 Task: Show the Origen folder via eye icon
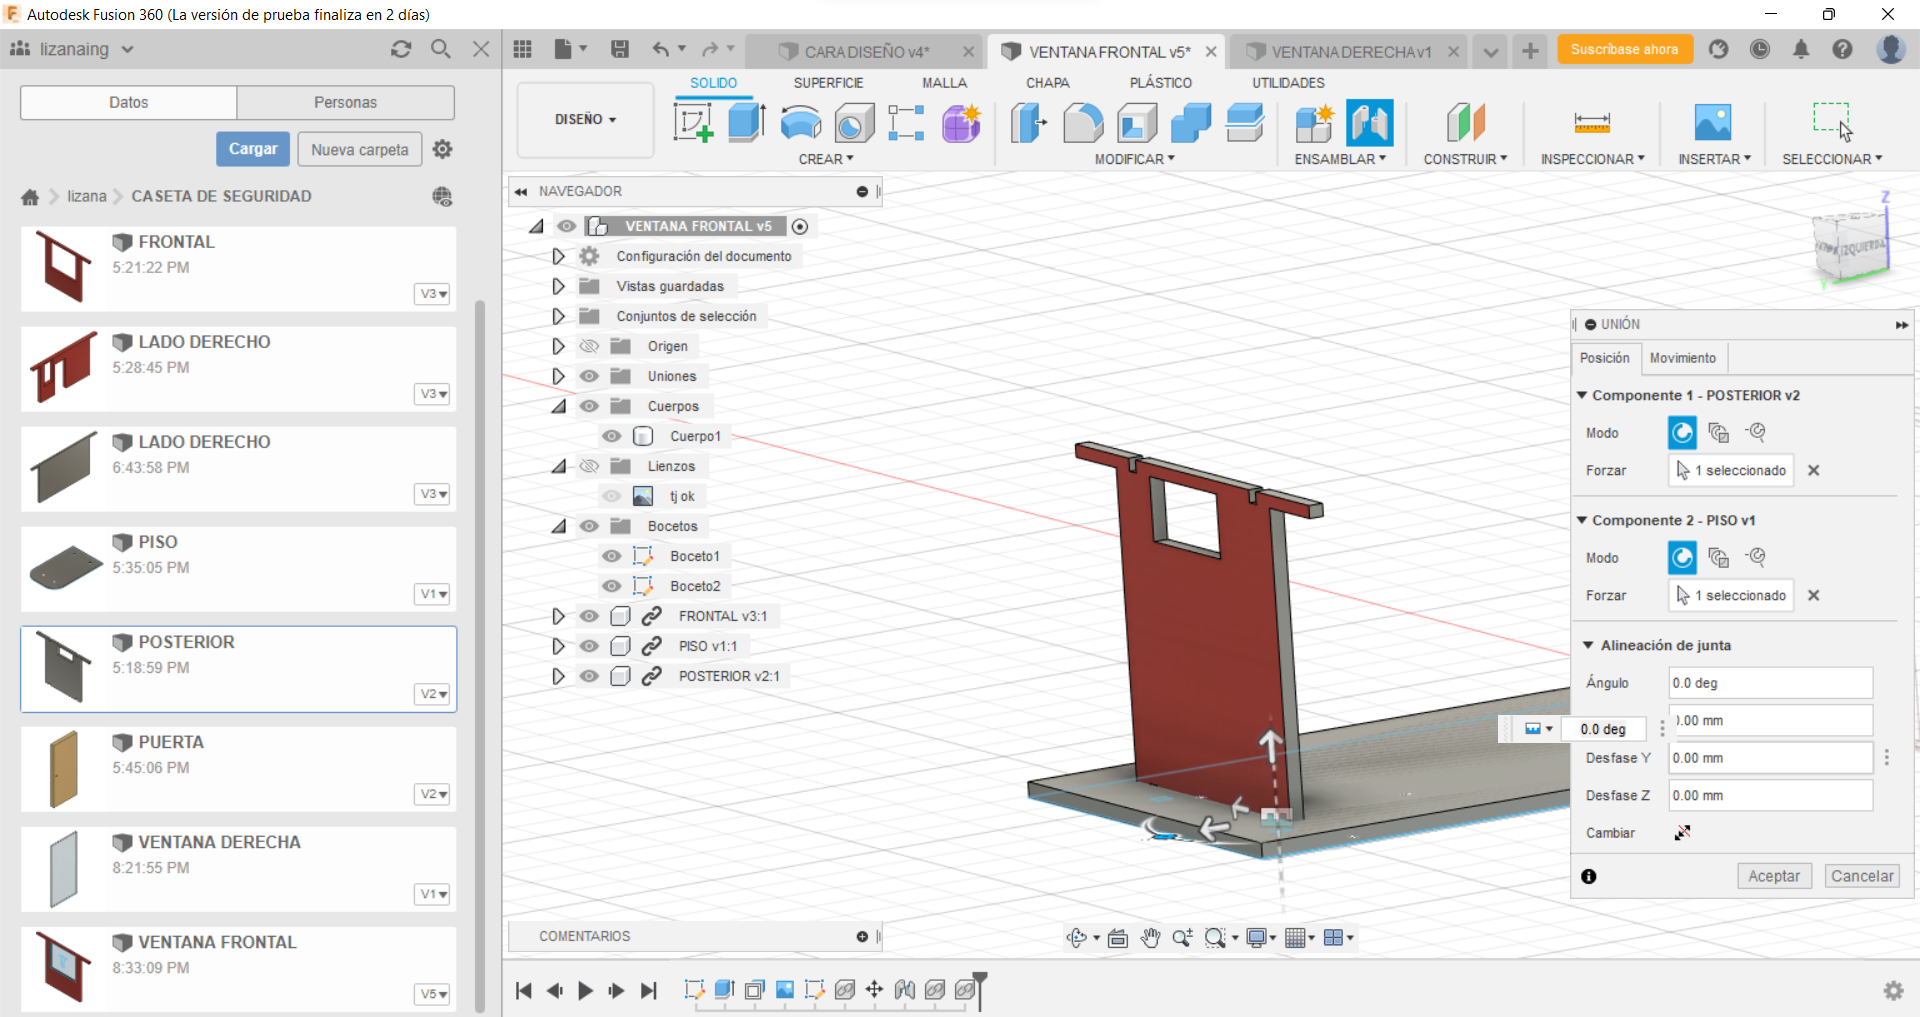pos(589,346)
